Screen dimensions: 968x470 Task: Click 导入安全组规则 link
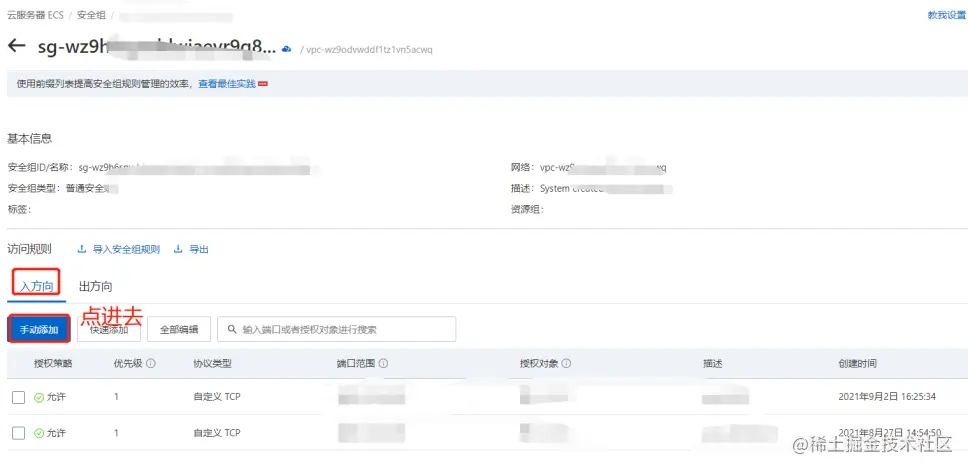(126, 250)
